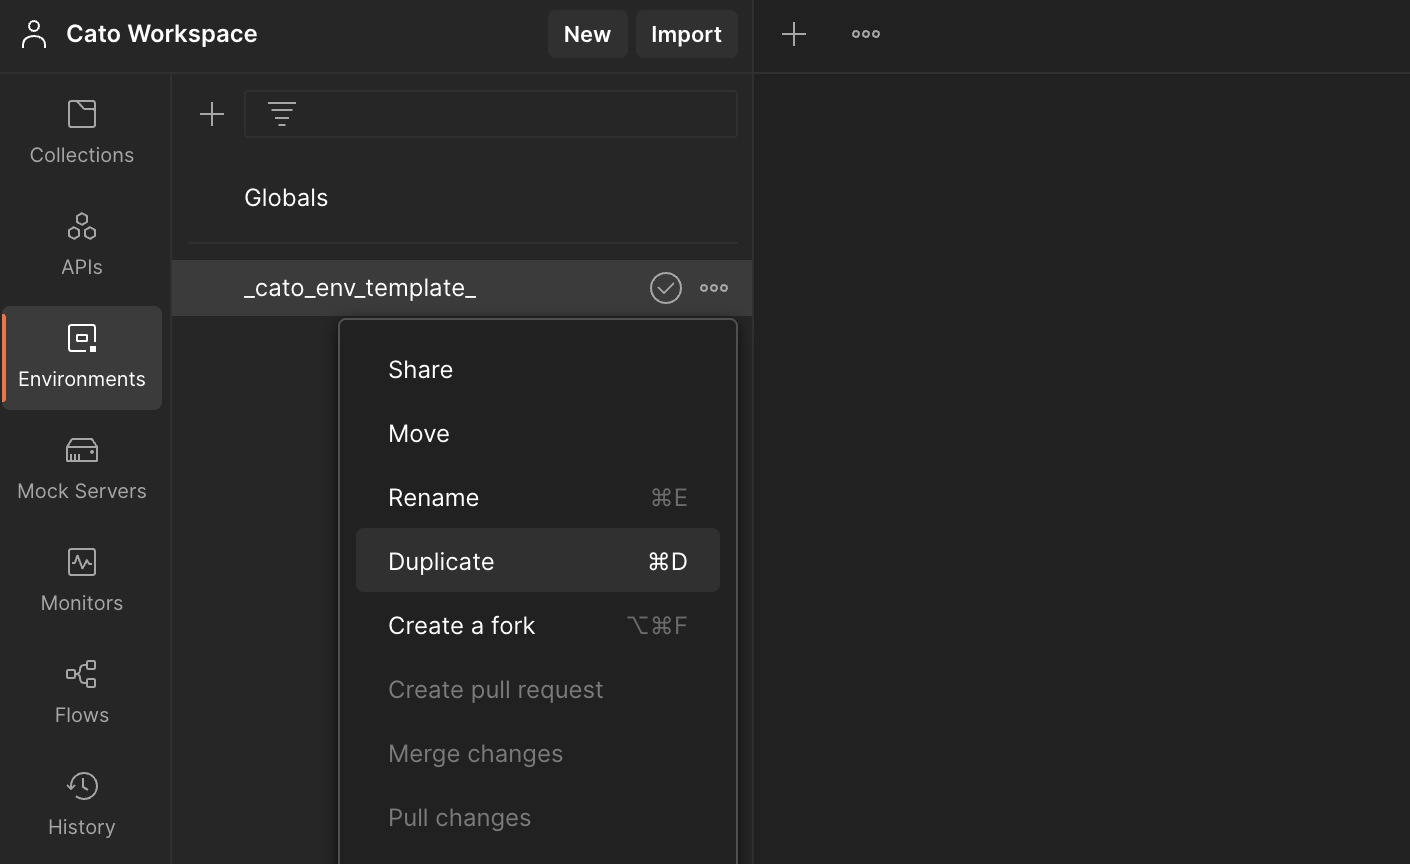Viewport: 1410px width, 864px height.
Task: Open the Flows section
Action: click(81, 690)
